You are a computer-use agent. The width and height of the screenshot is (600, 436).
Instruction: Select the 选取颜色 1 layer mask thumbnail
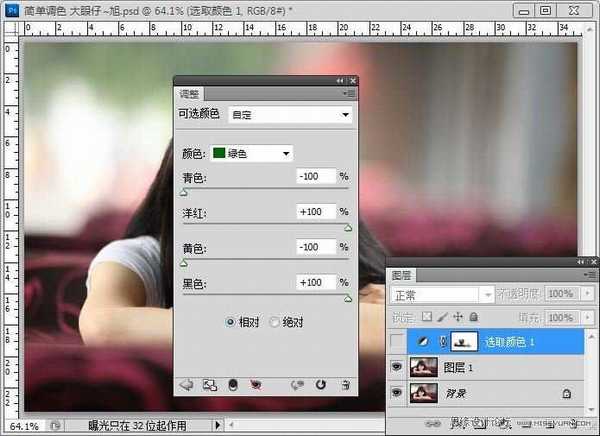pos(465,341)
